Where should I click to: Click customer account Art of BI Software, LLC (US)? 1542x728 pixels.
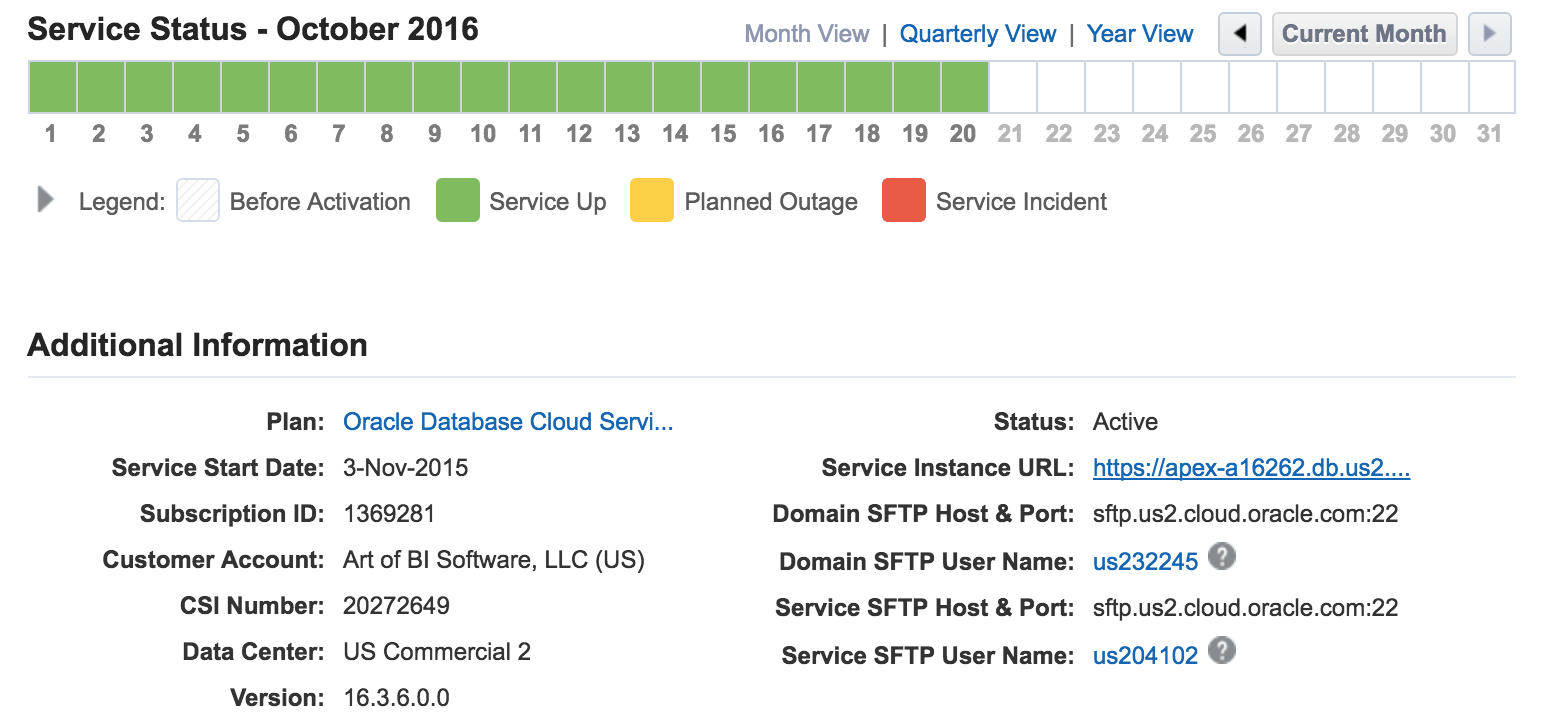494,560
